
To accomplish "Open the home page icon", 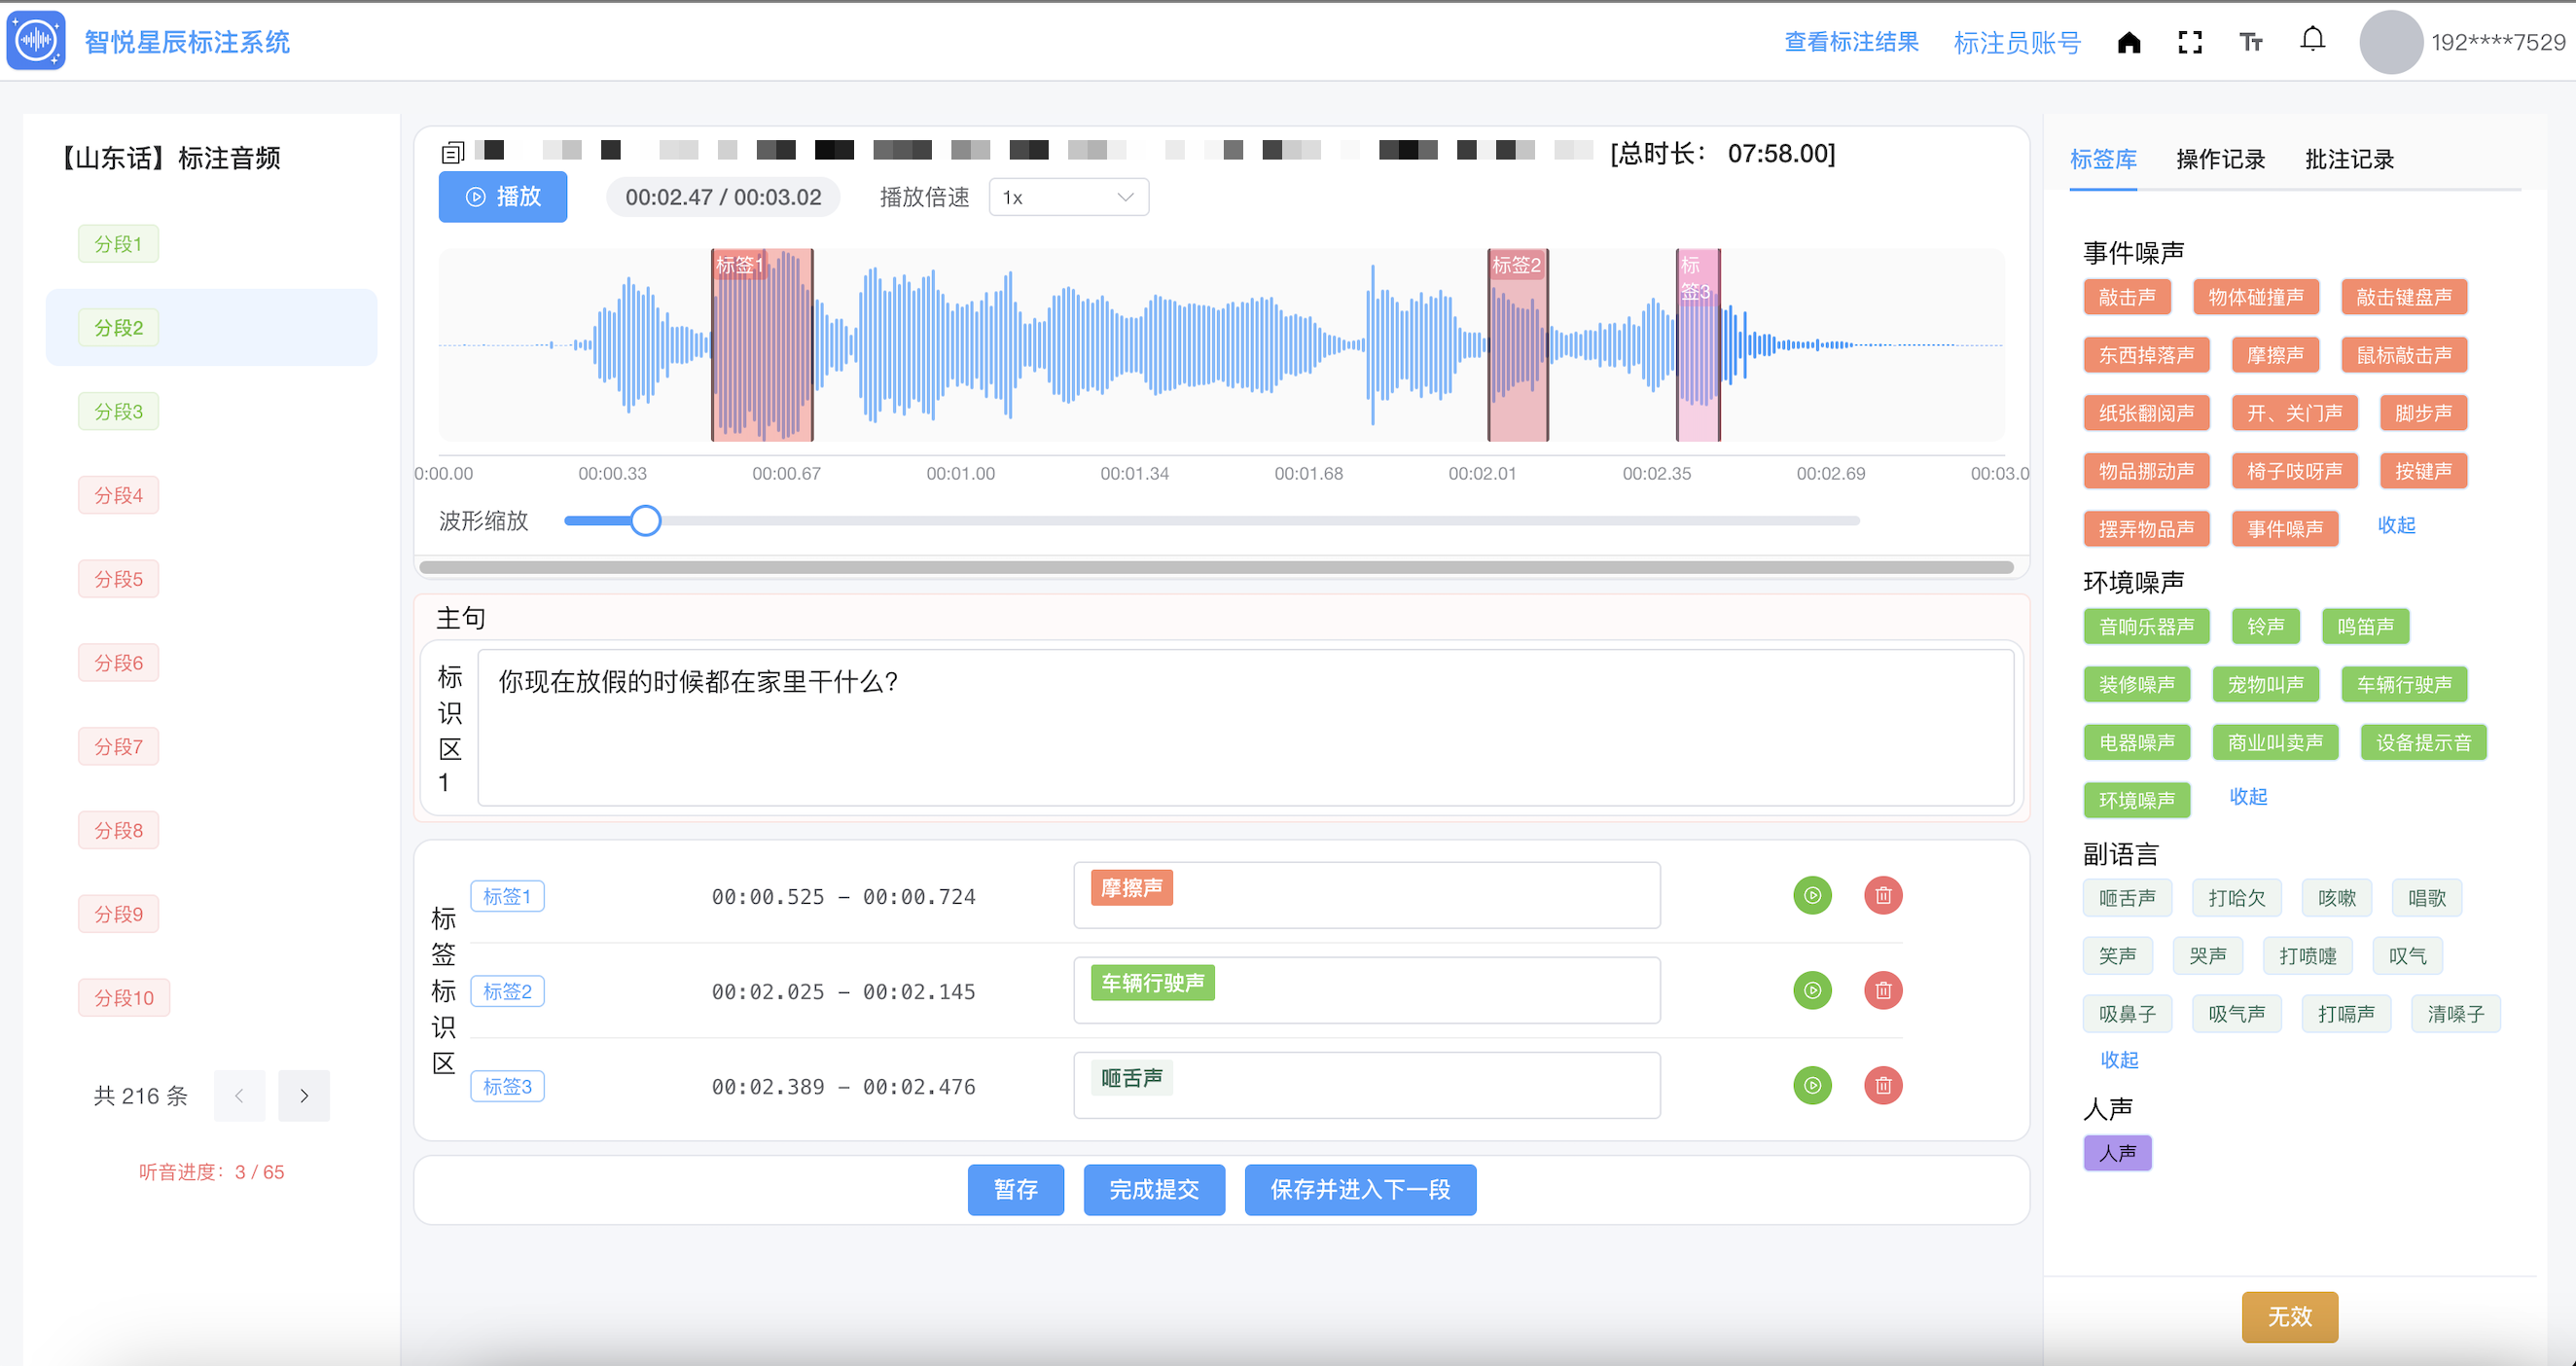I will [x=2129, y=42].
